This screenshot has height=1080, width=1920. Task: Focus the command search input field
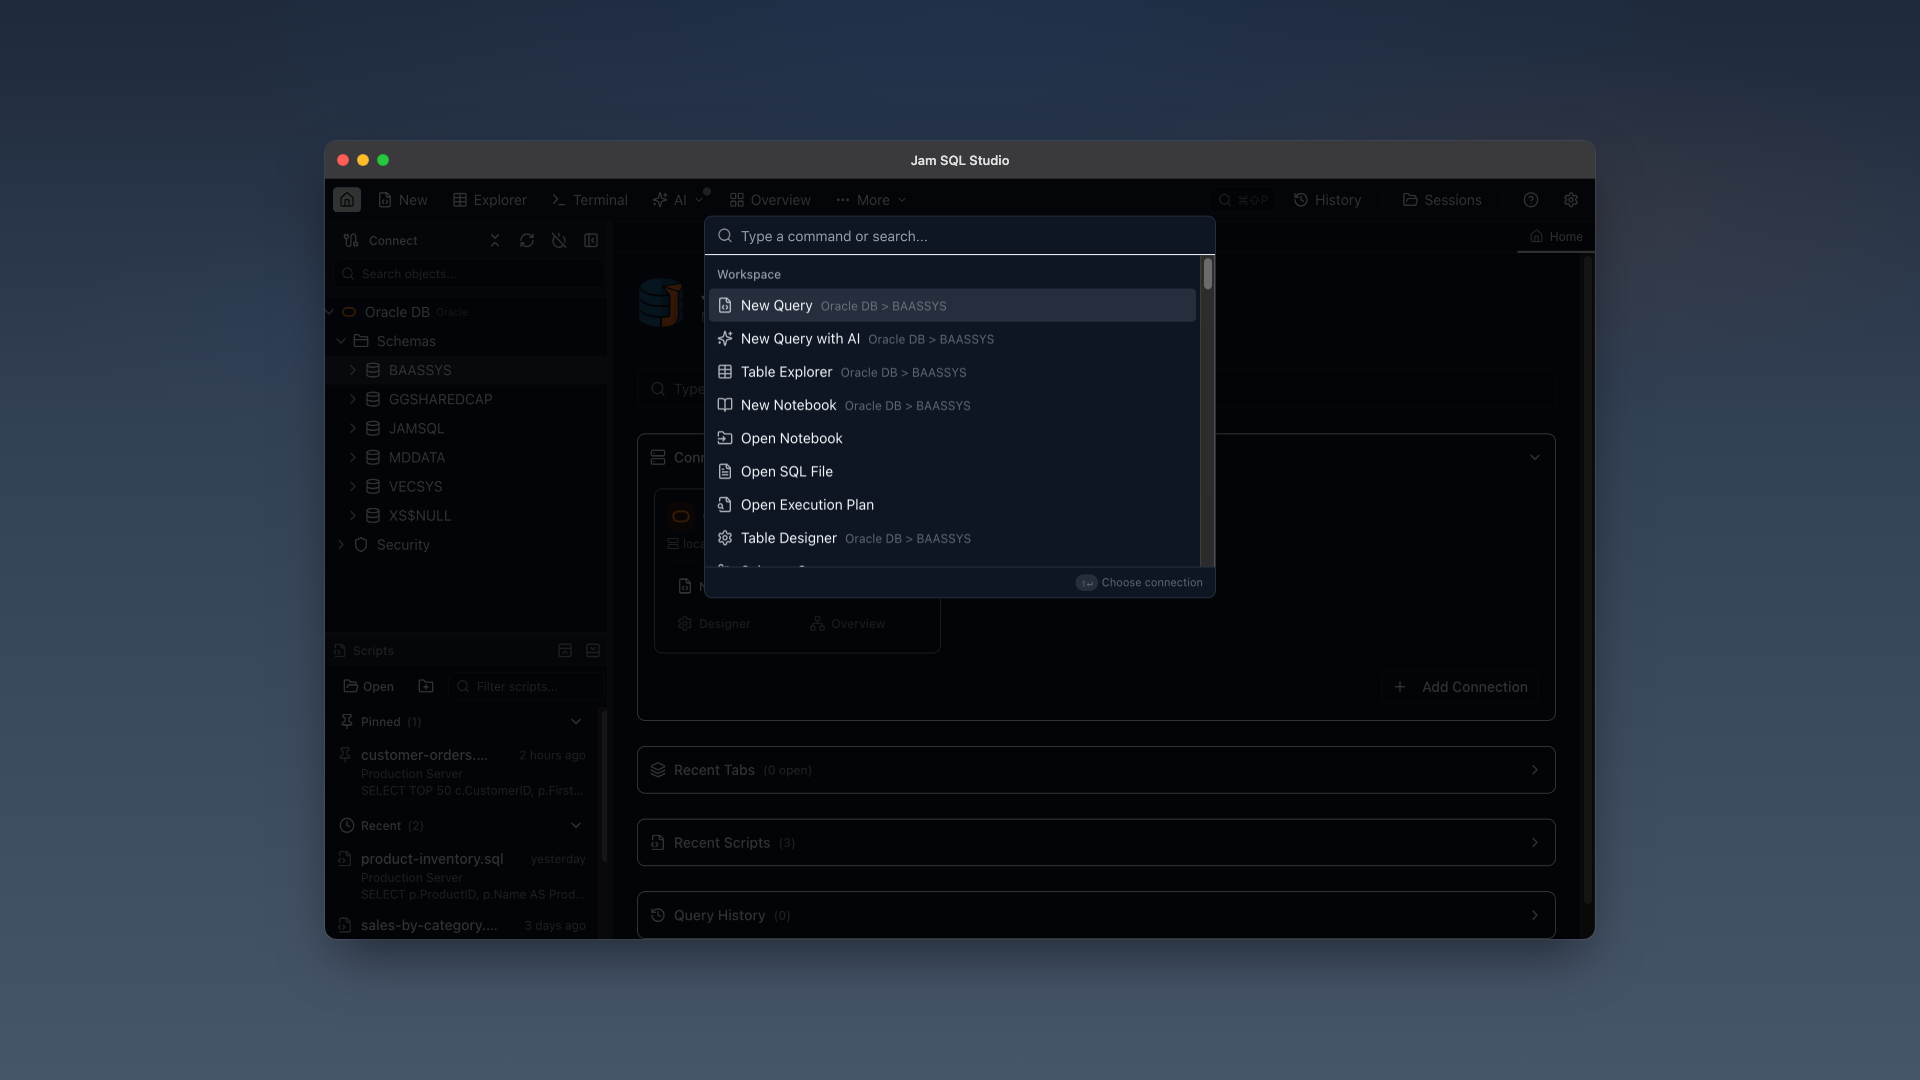pos(960,236)
